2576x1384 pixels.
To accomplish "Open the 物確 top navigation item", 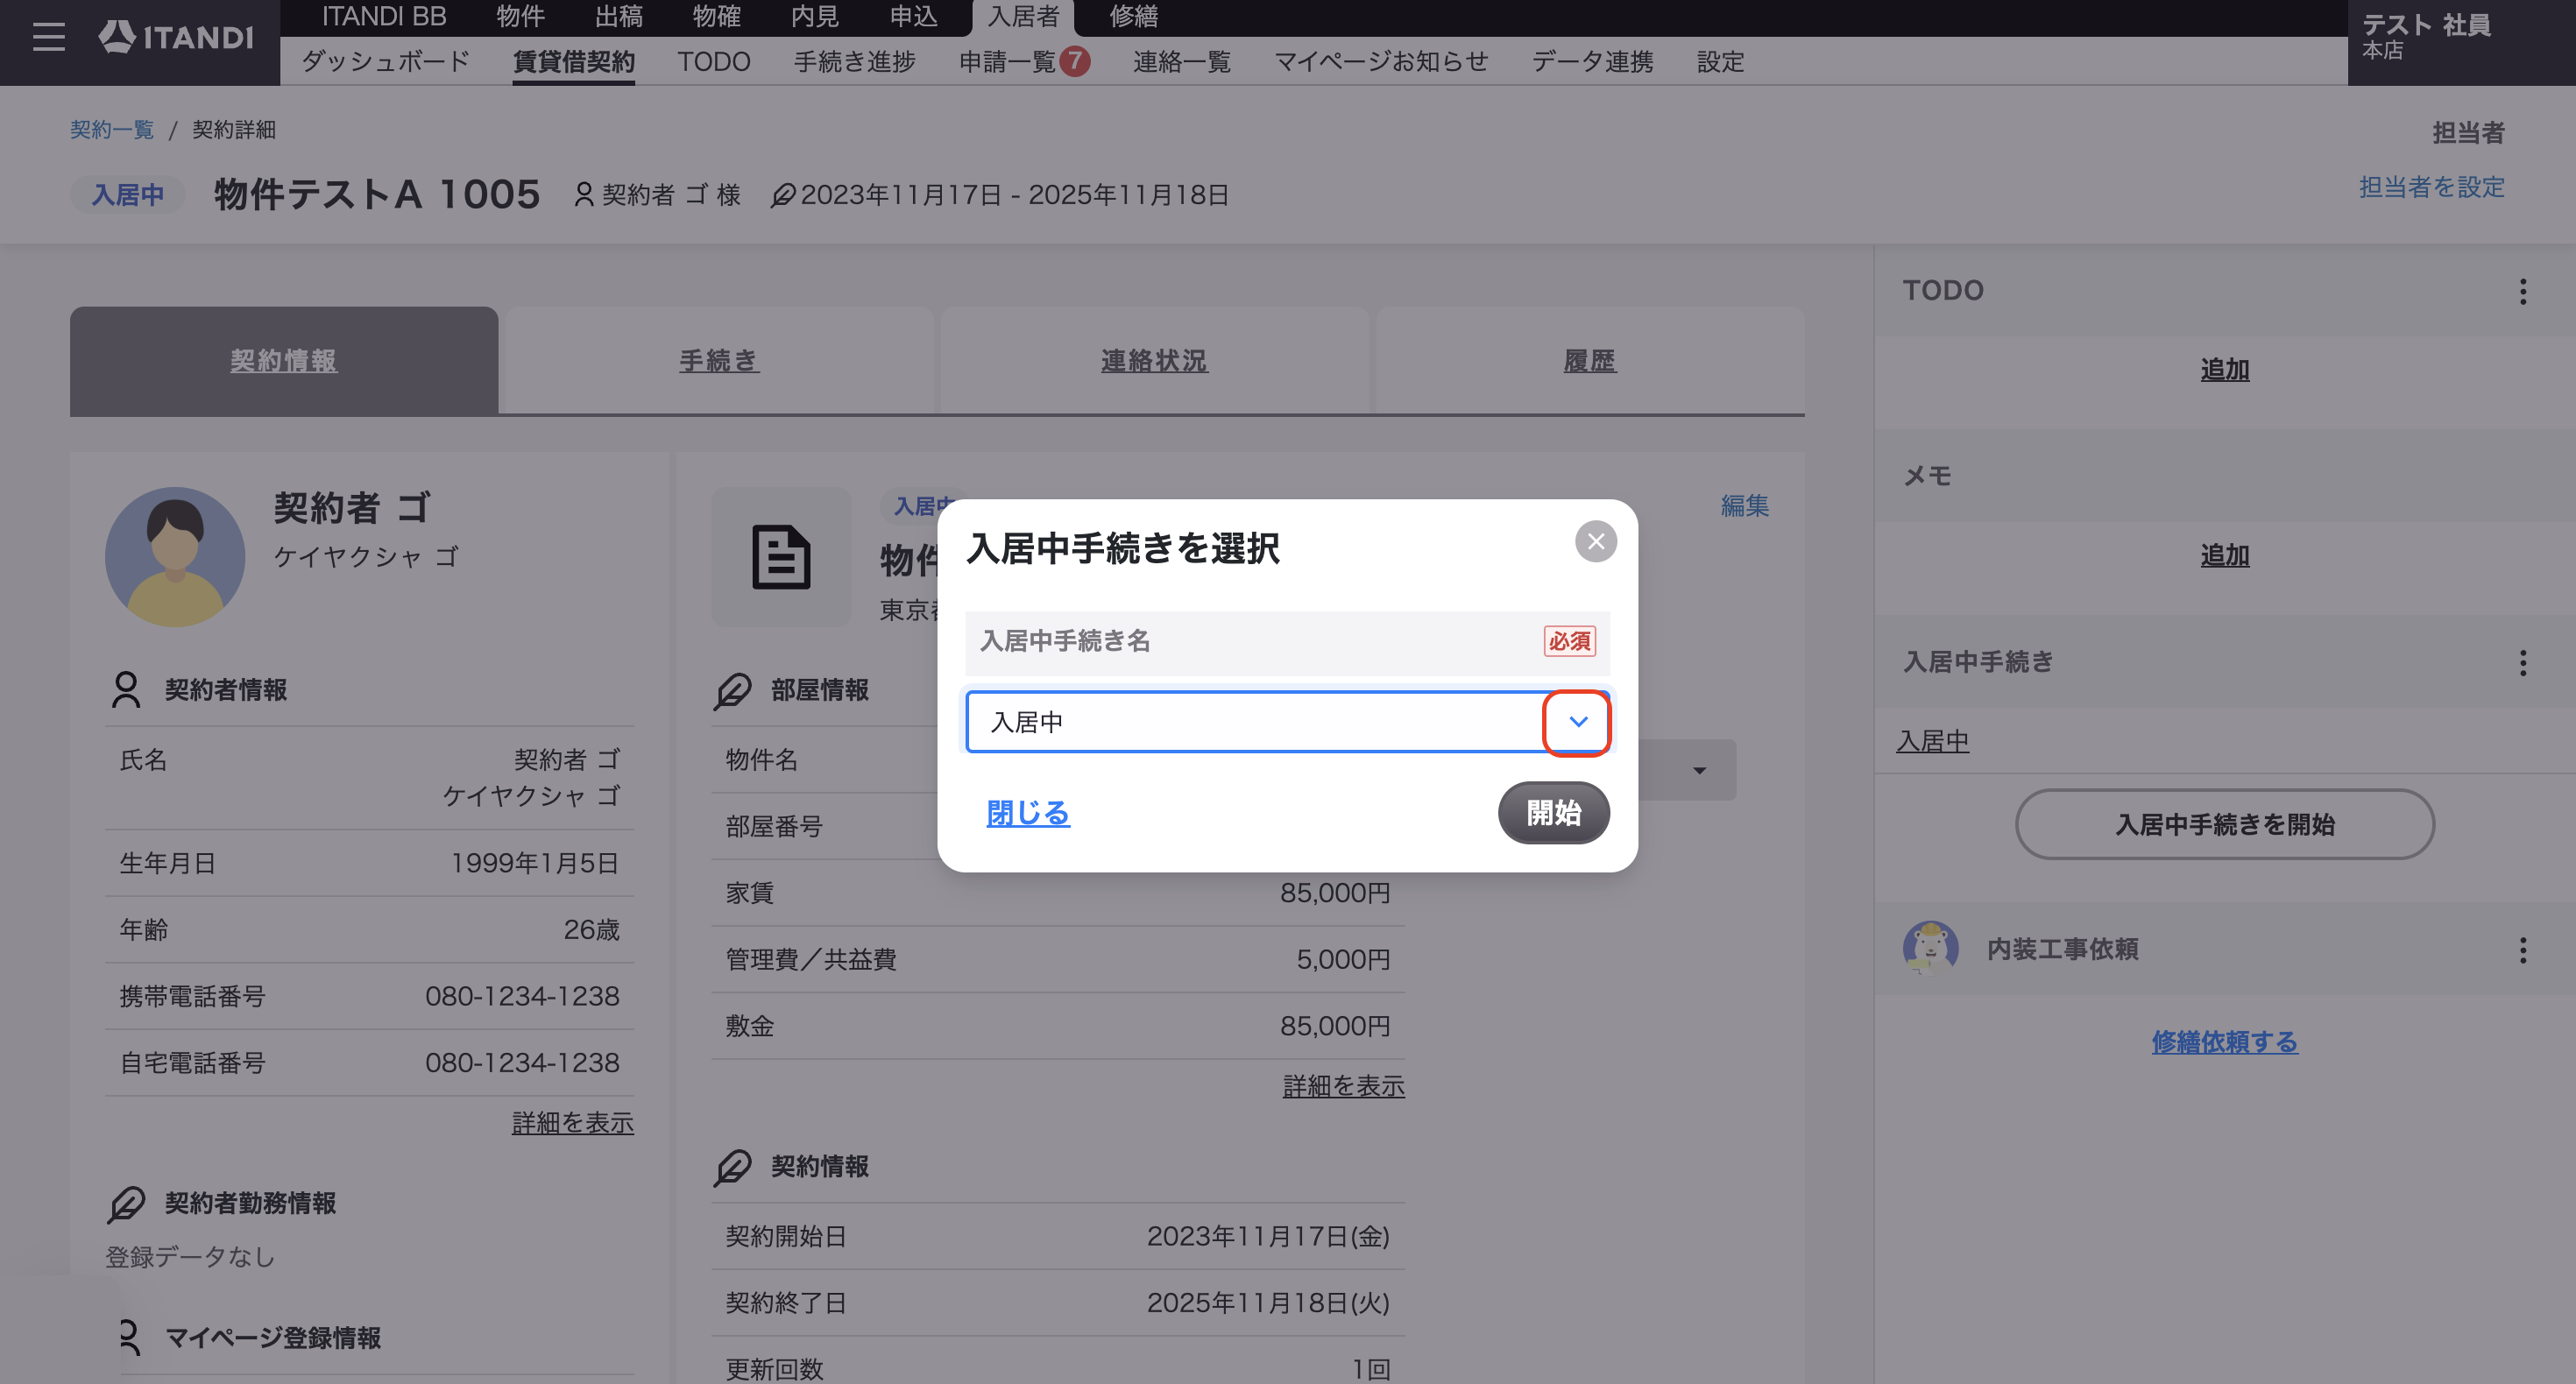I will [717, 17].
